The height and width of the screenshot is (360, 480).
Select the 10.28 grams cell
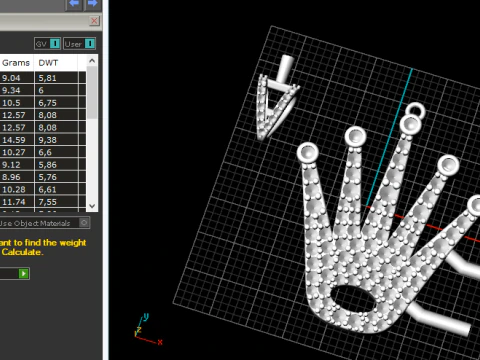[17, 189]
